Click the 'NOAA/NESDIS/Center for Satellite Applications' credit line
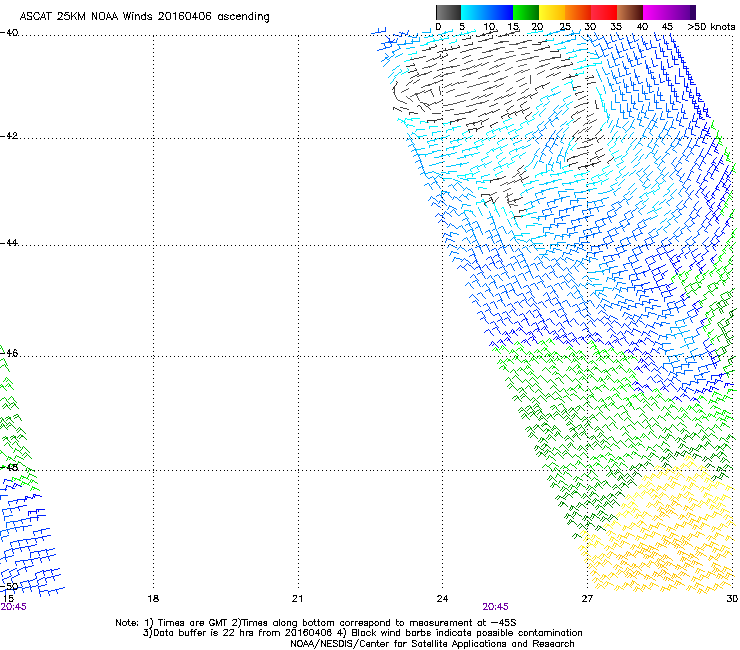 (432, 644)
